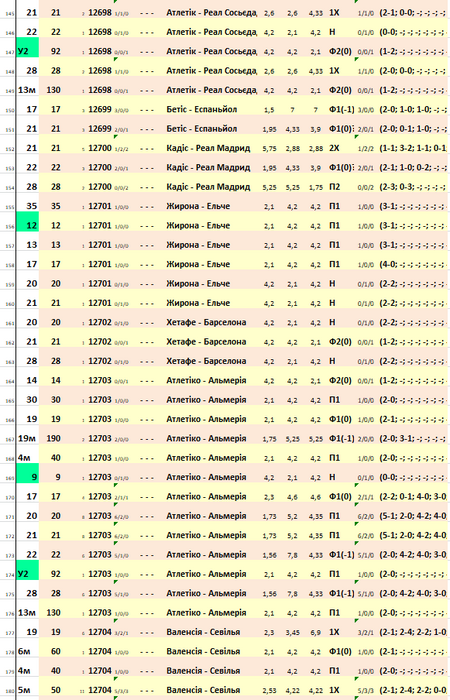
Task: Click 'Жирона - Ельче' in row 155
Action: coord(198,206)
